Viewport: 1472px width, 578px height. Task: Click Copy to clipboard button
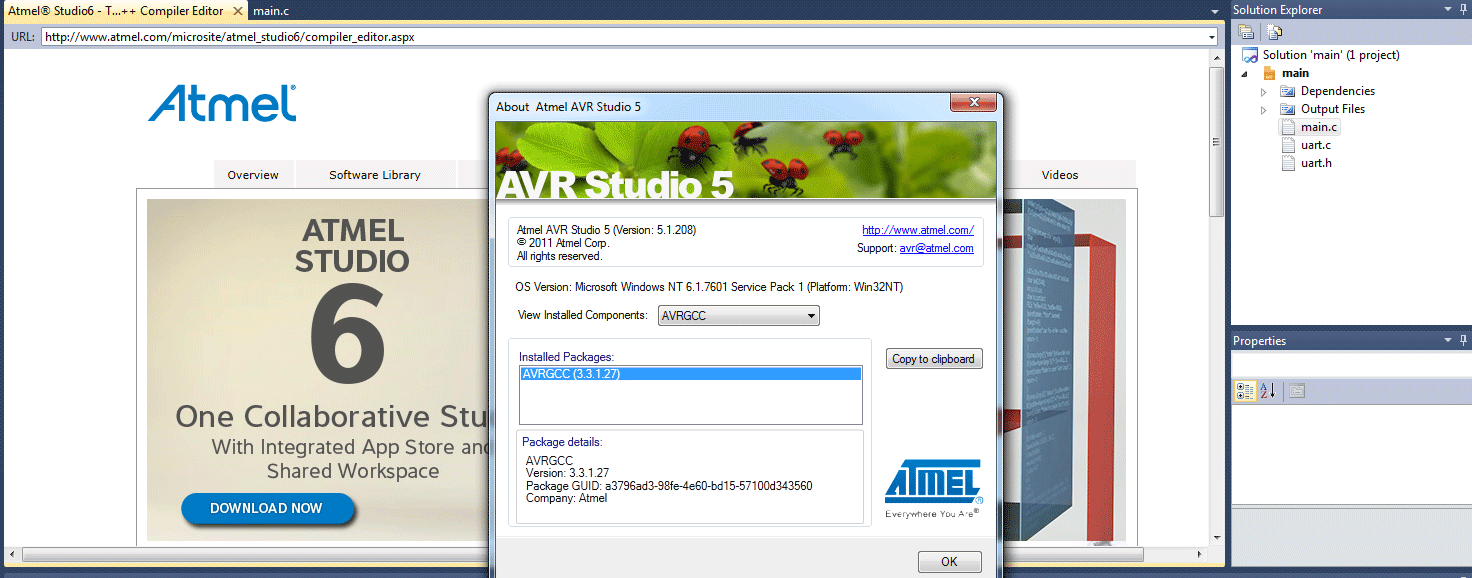[x=934, y=359]
